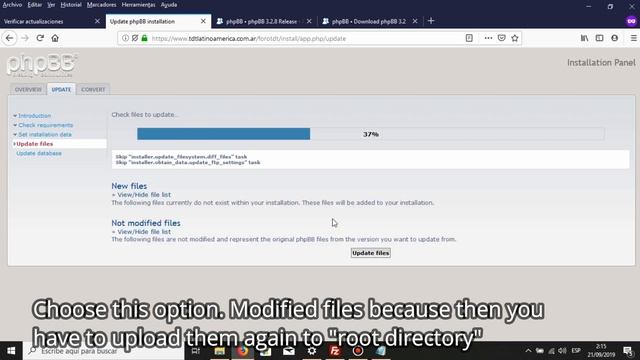Open the Historial menu
Image resolution: width=640 pixels, height=360 pixels.
tap(71, 5)
